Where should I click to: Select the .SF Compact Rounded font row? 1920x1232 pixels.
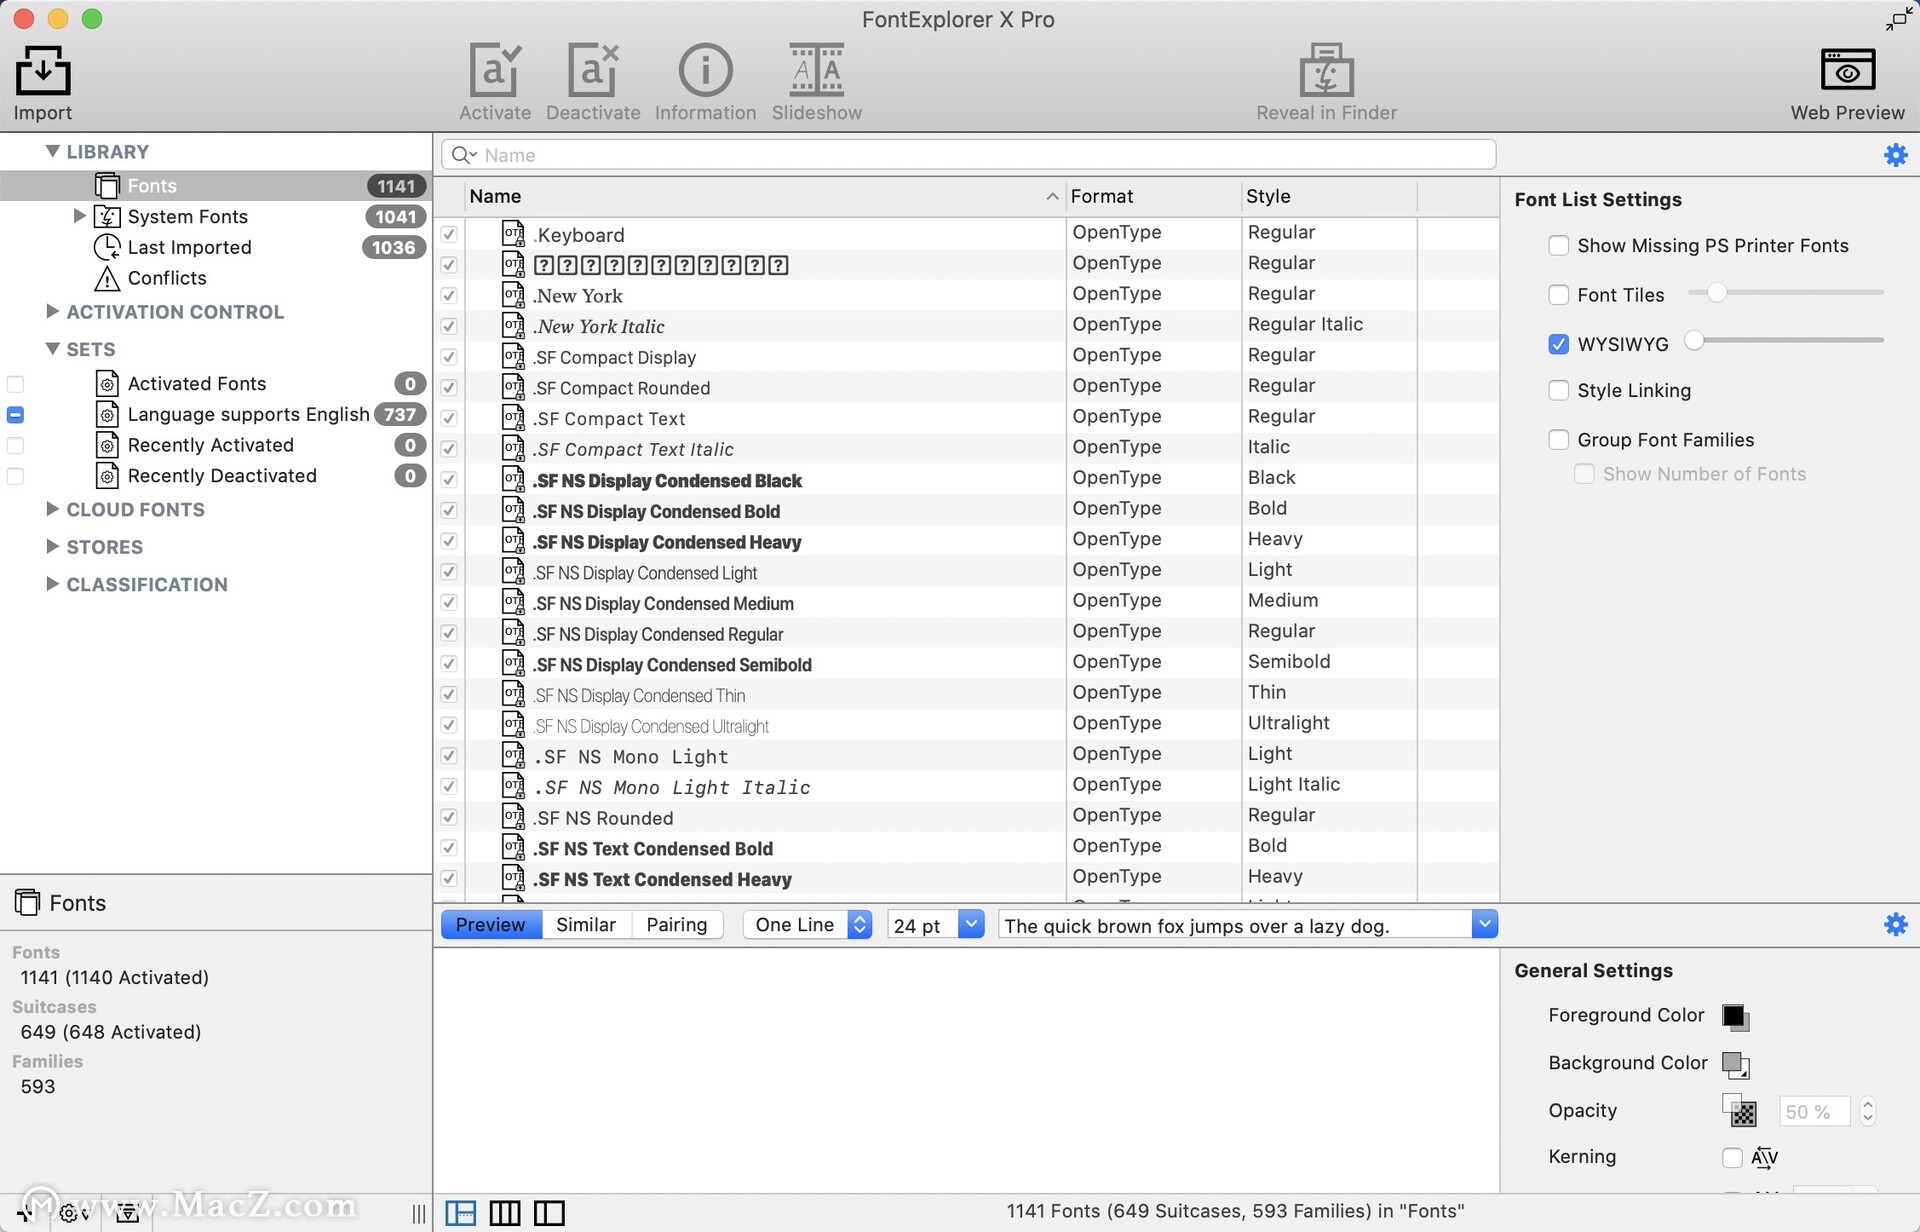967,388
